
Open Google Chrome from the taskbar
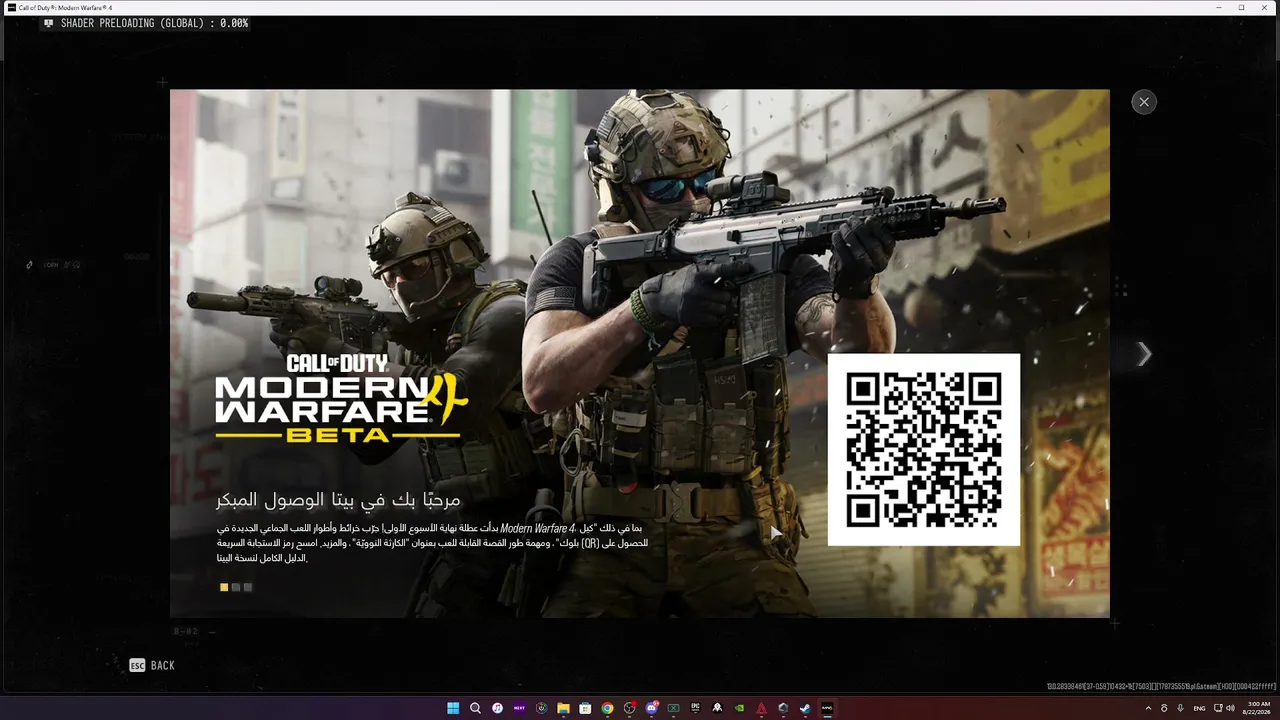607,708
